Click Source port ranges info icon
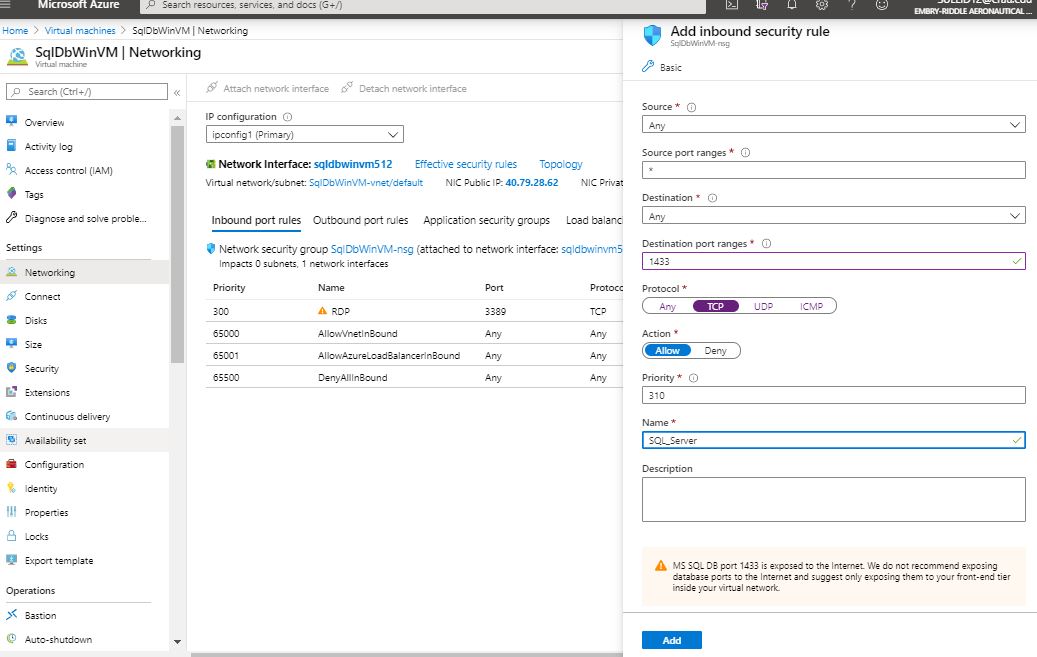 coord(745,152)
